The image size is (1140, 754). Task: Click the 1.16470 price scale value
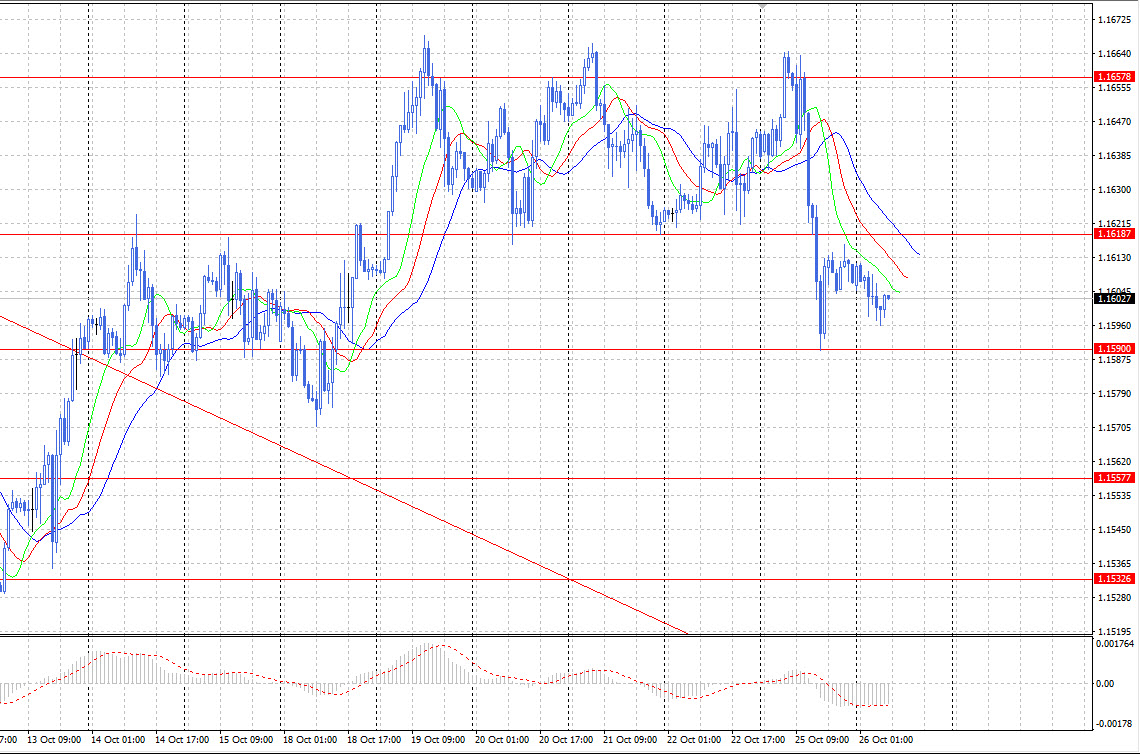(x=1114, y=122)
